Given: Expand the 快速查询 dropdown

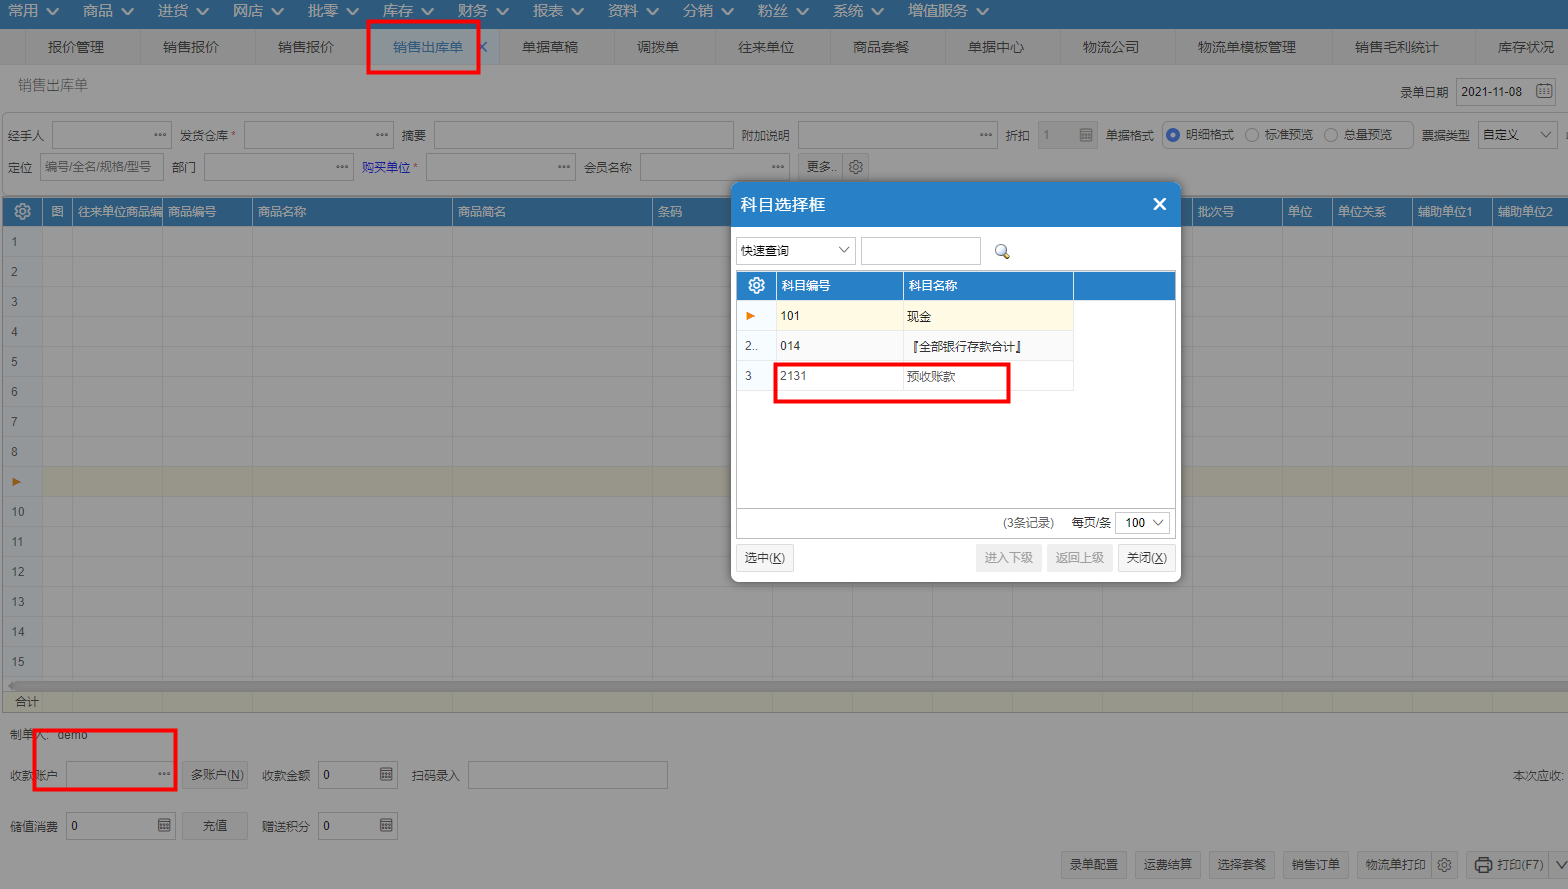Looking at the screenshot, I should (796, 251).
